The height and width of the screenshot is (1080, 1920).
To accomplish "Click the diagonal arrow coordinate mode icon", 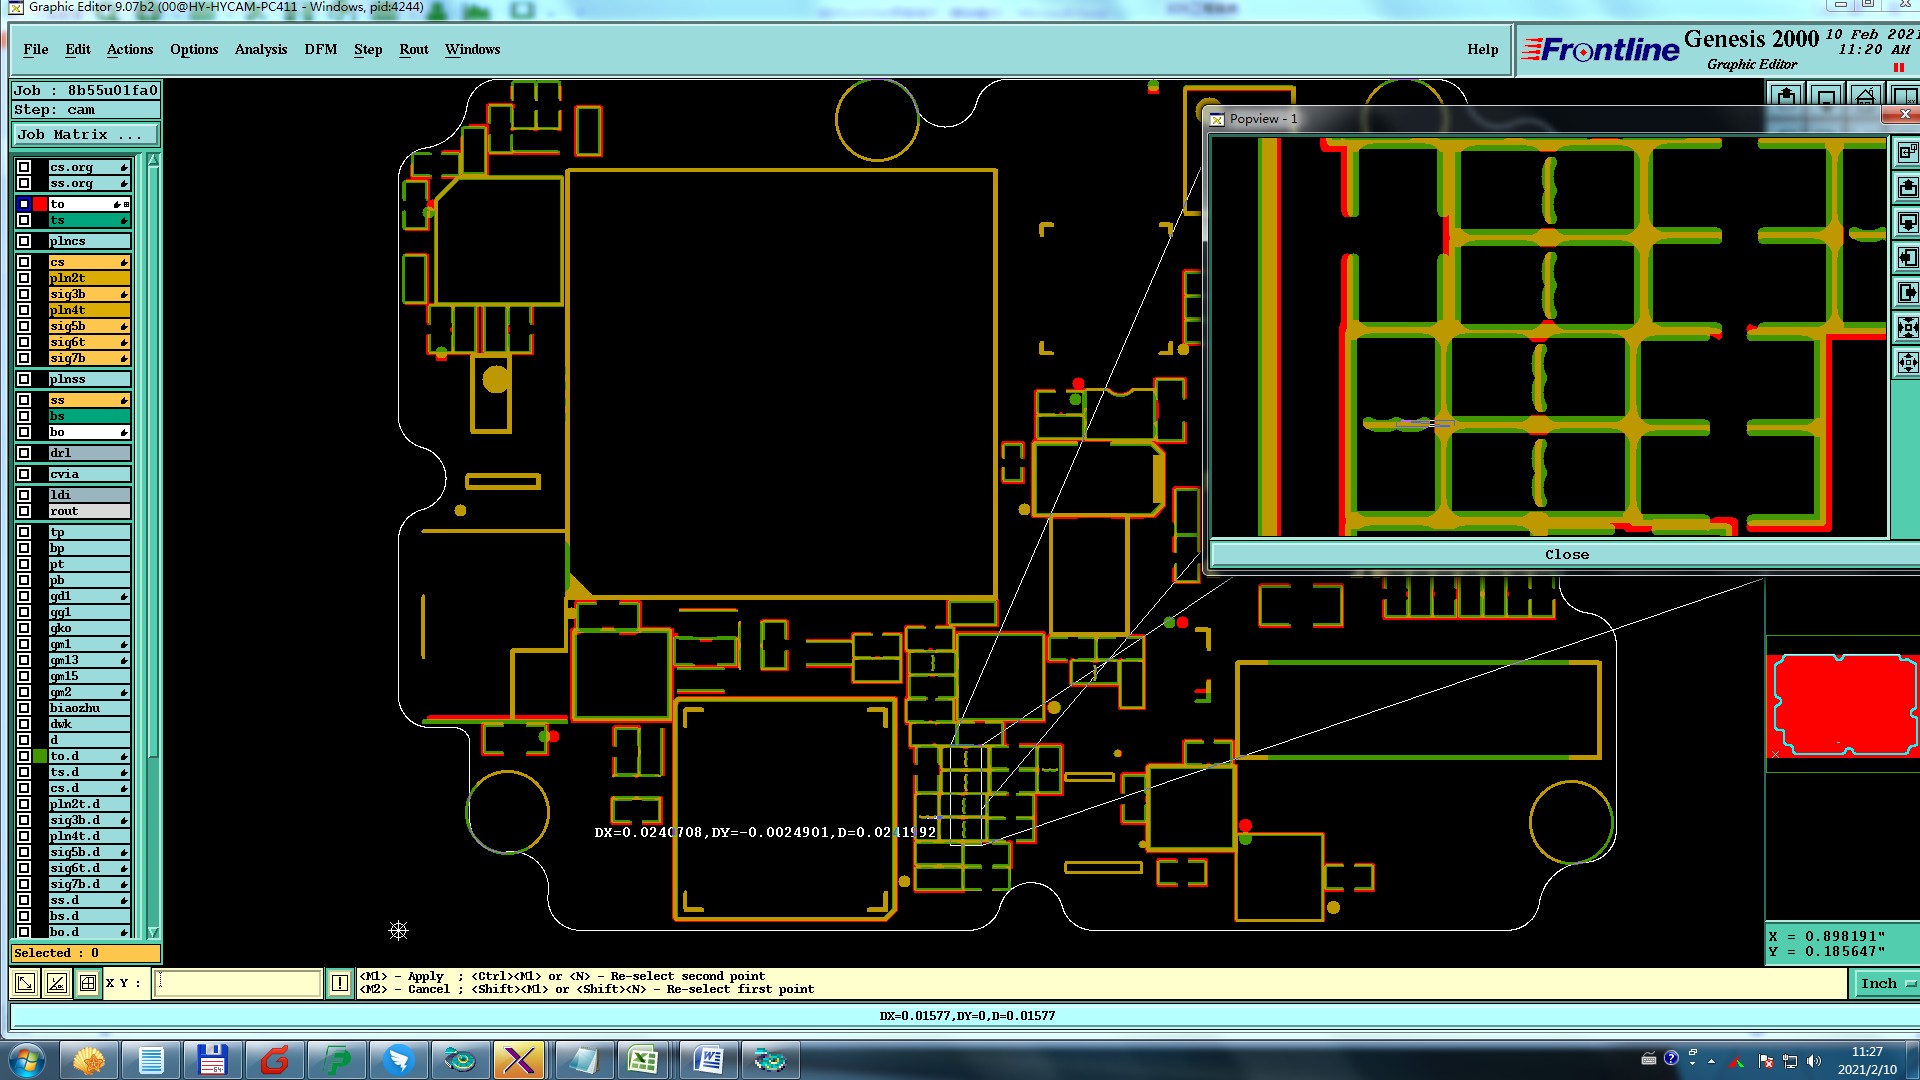I will [25, 983].
